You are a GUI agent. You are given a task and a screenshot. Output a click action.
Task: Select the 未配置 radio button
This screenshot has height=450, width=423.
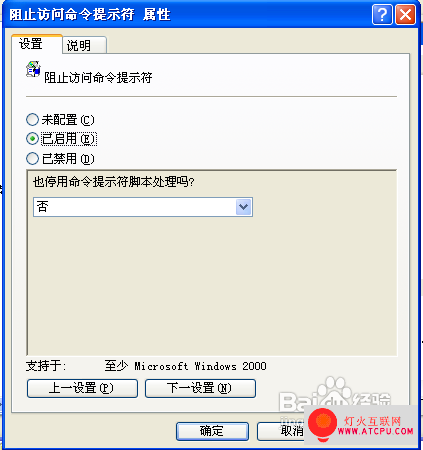32,119
